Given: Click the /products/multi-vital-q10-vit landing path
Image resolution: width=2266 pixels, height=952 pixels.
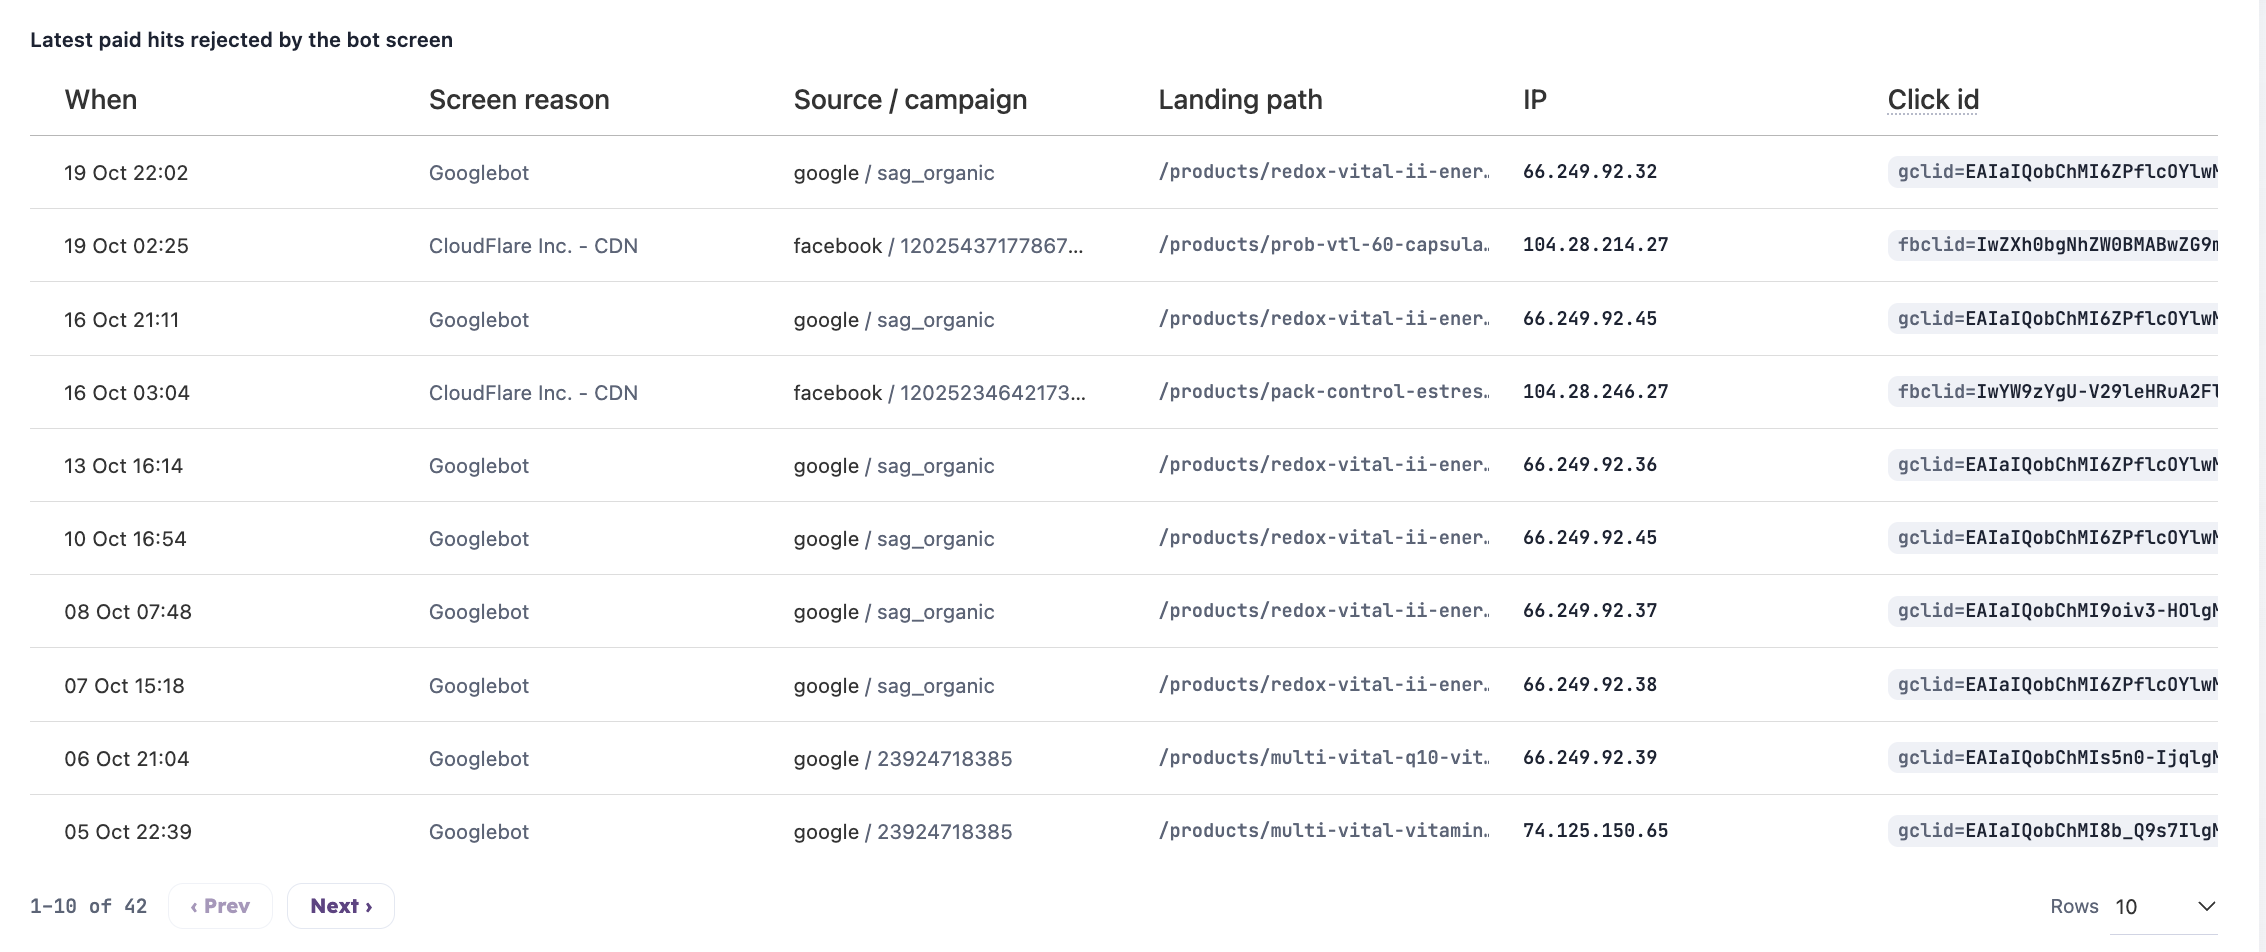Looking at the screenshot, I should (1324, 758).
